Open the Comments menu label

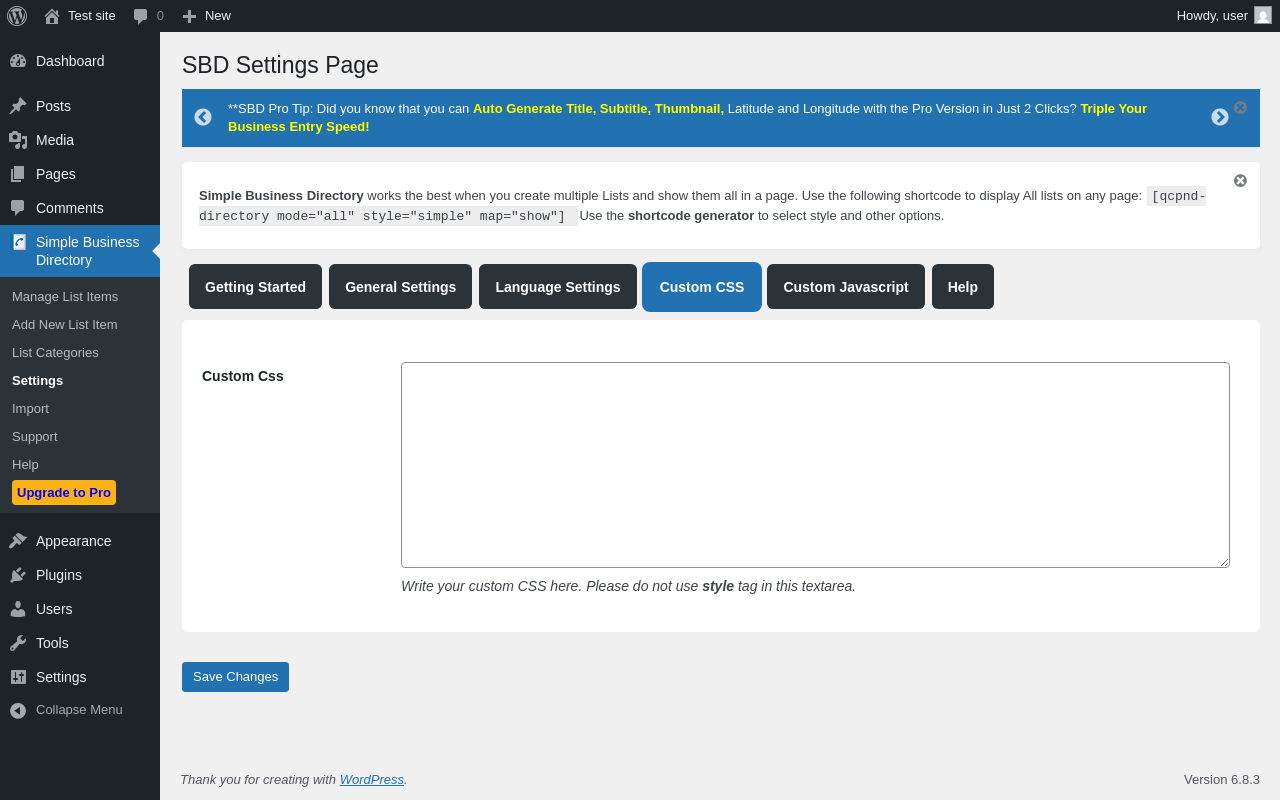(70, 208)
